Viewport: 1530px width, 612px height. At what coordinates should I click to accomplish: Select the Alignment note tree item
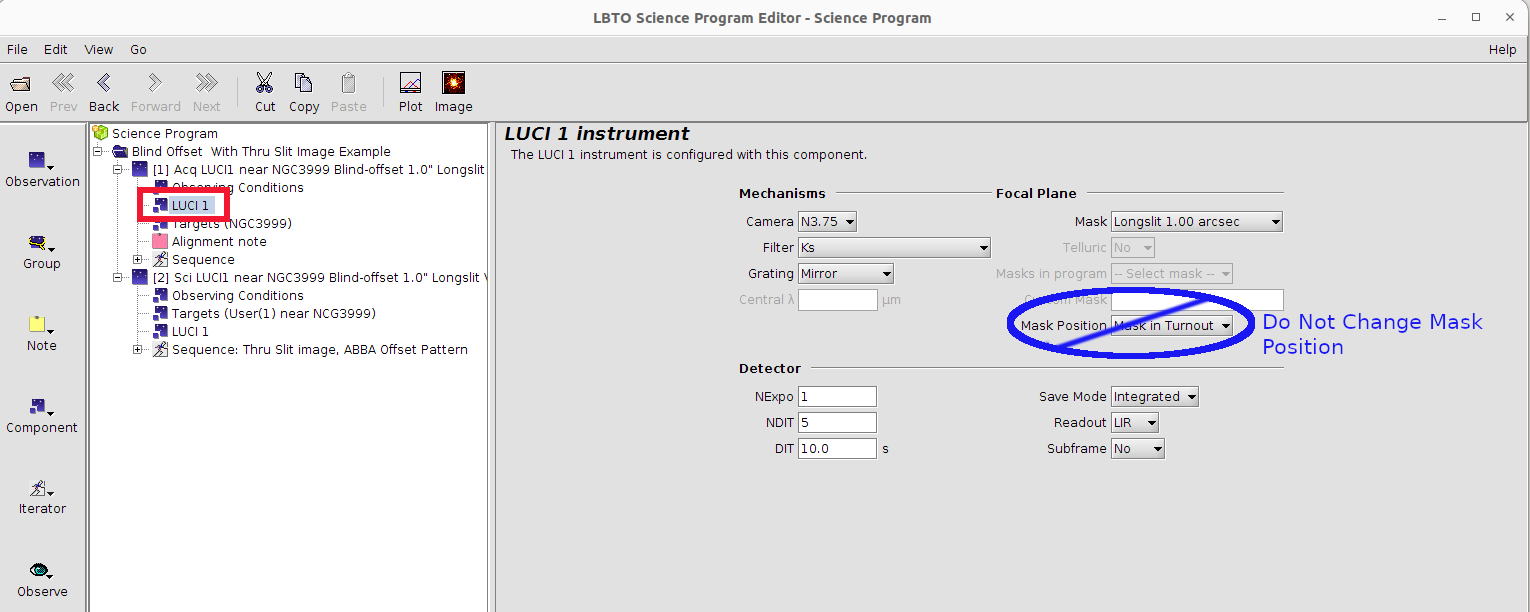(218, 242)
